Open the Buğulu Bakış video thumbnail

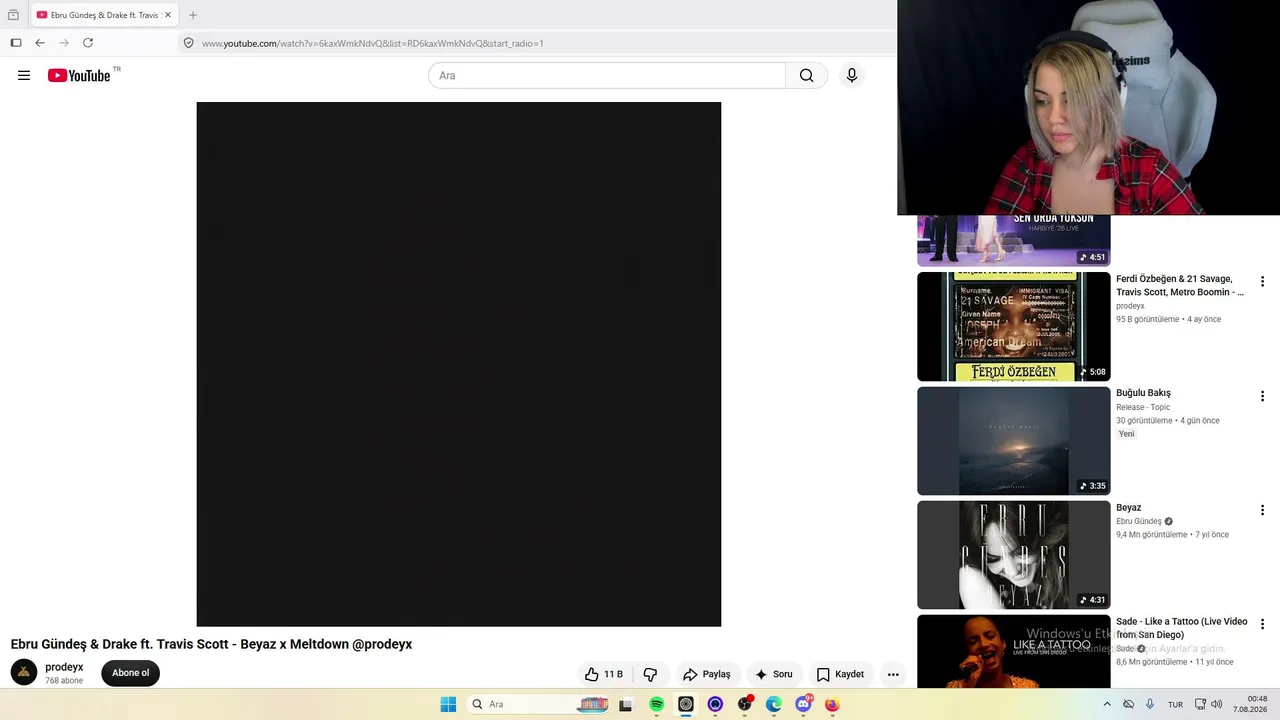1014,441
